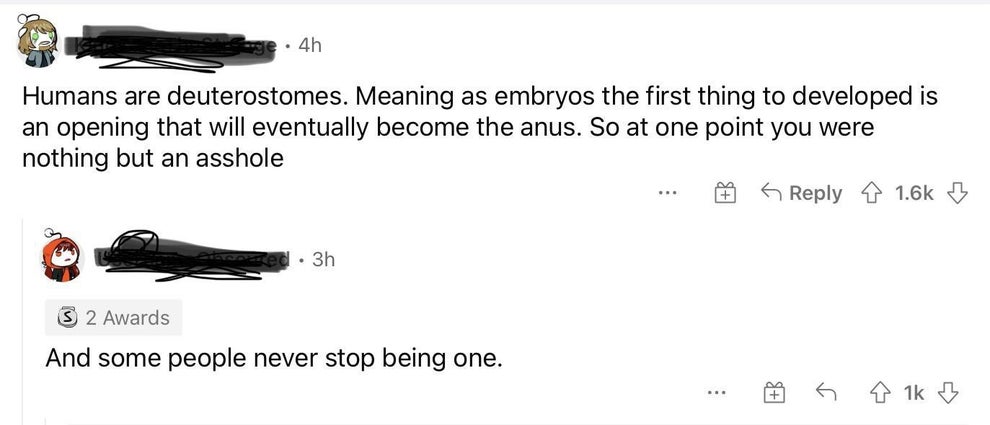The height and width of the screenshot is (425, 990).
Task: Downvote the deuterostomes comment
Action: [957, 193]
